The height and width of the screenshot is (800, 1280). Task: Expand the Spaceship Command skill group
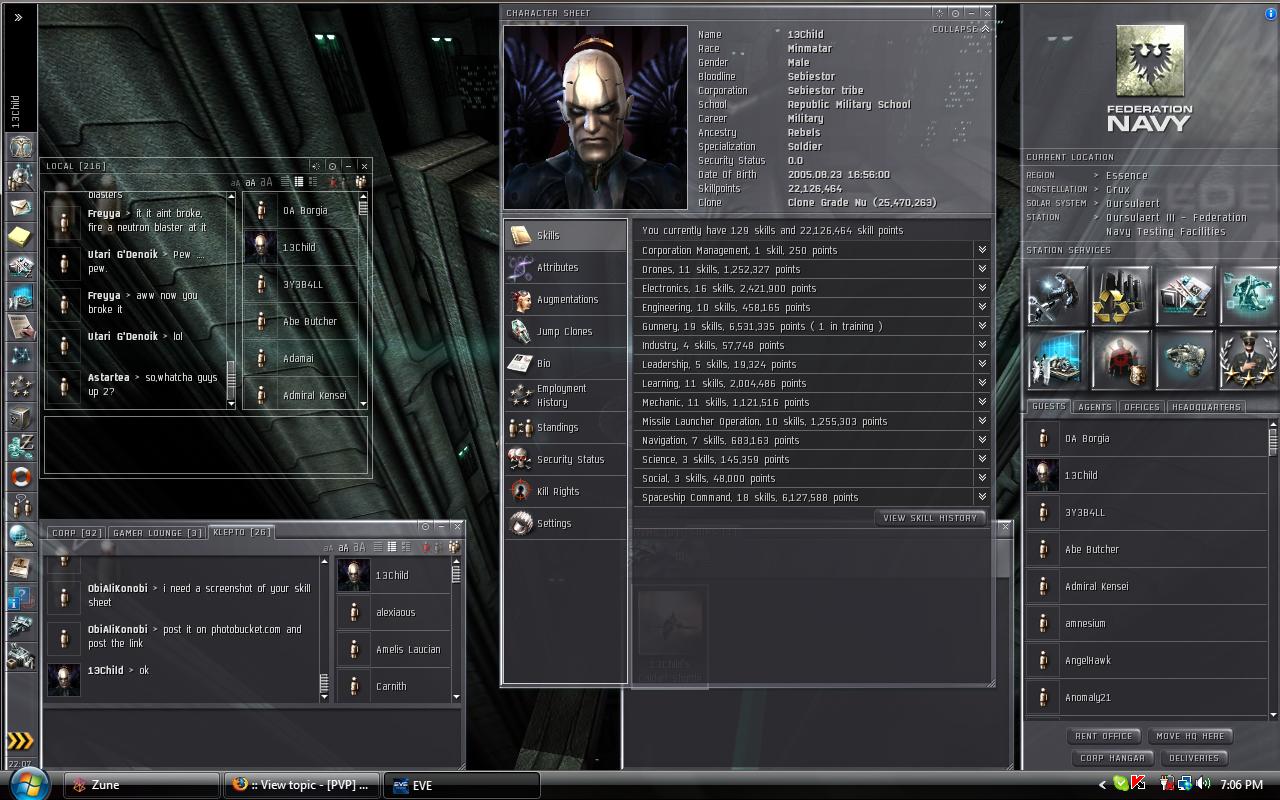[x=982, y=497]
